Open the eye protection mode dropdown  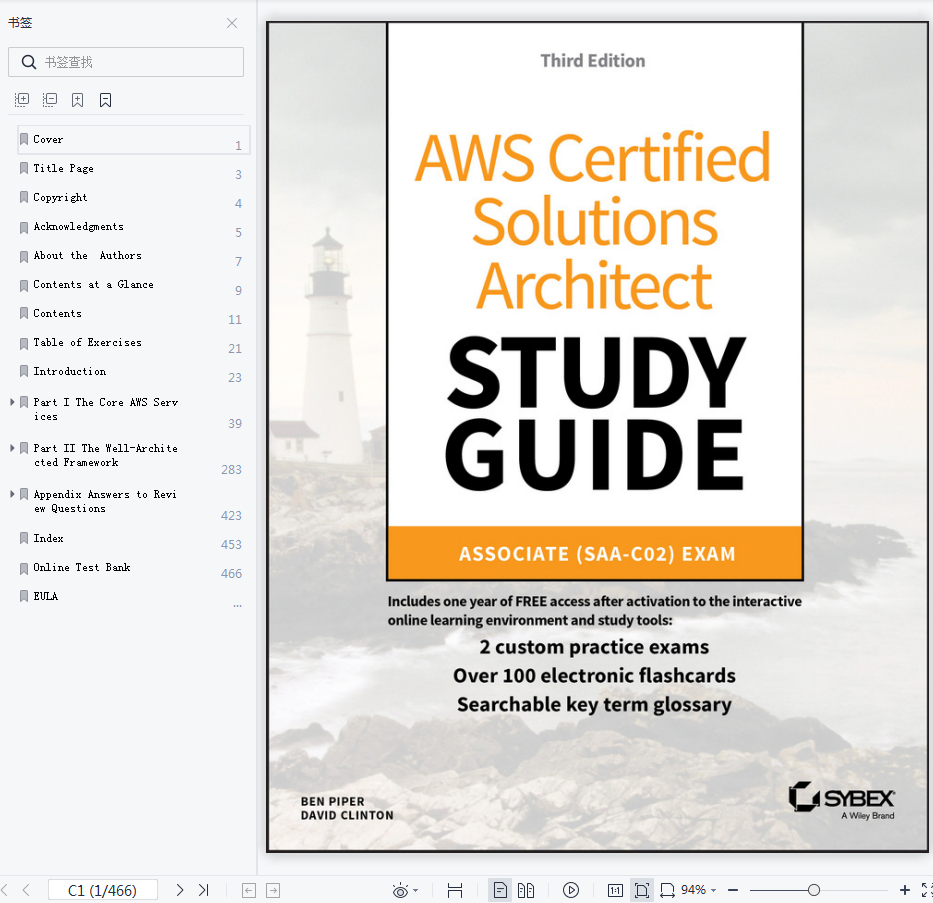click(415, 891)
